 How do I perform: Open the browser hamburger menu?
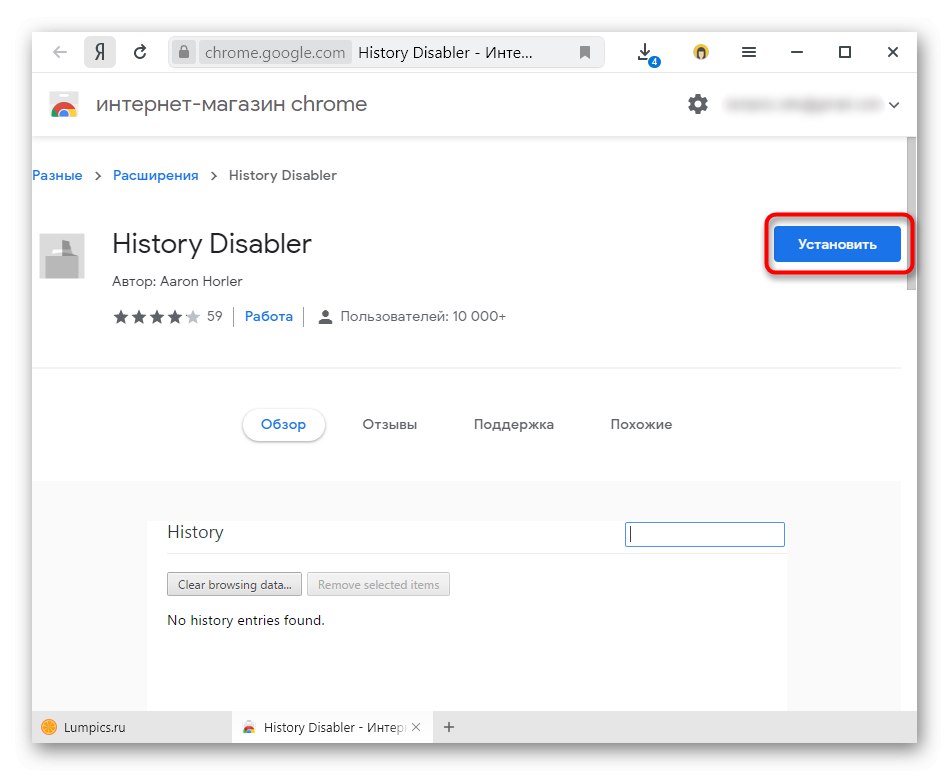click(748, 52)
